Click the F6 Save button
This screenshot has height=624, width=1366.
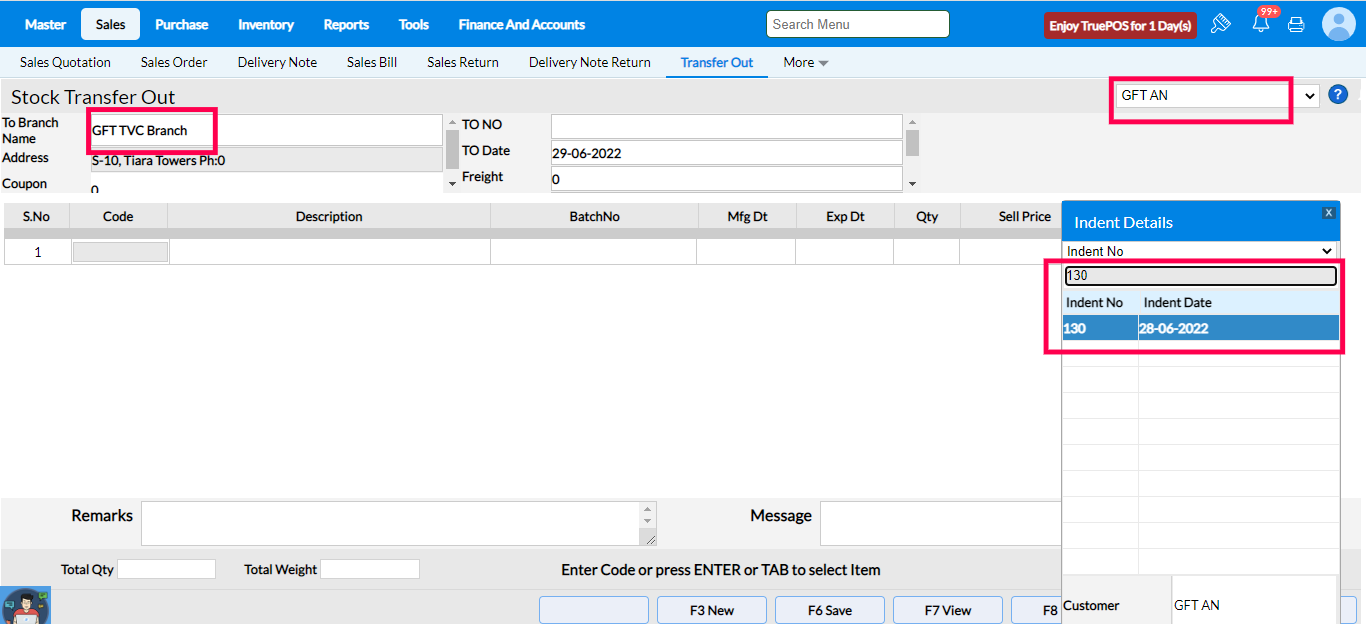(x=830, y=610)
